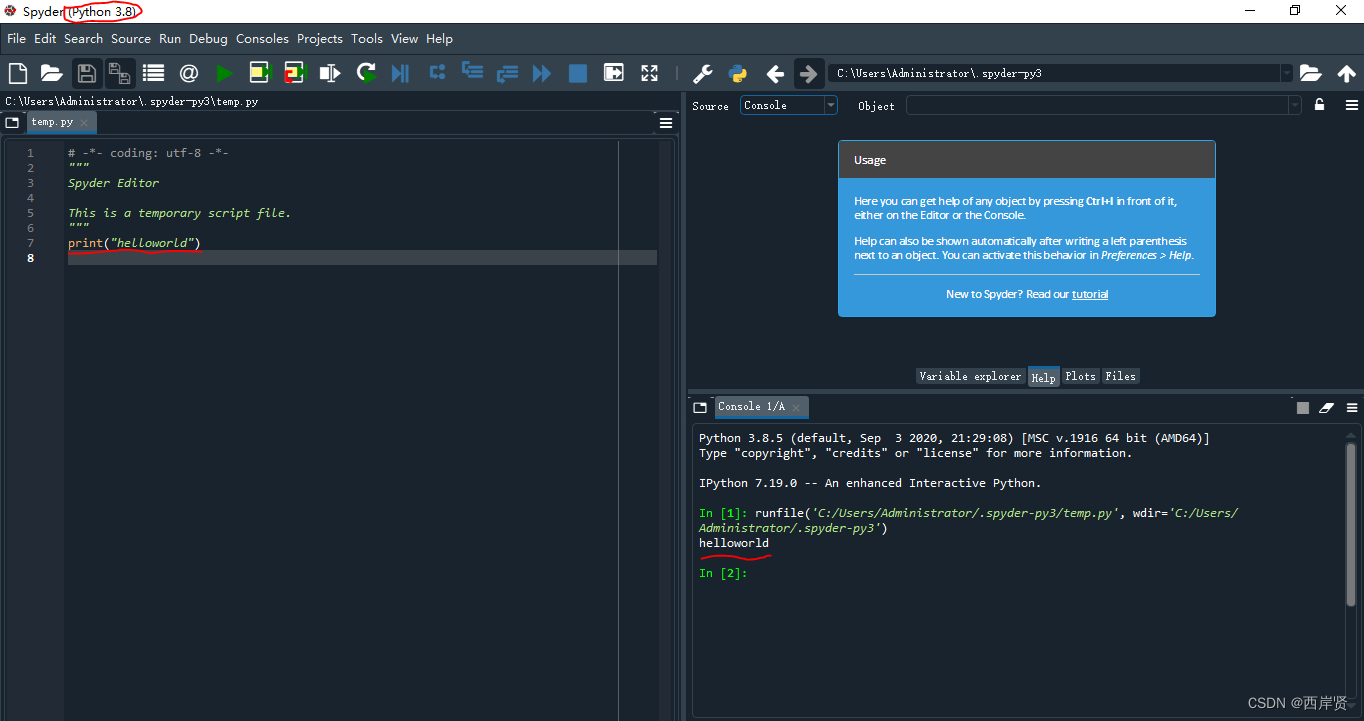
Task: Open the Help pane hamburger options menu
Action: point(1352,105)
